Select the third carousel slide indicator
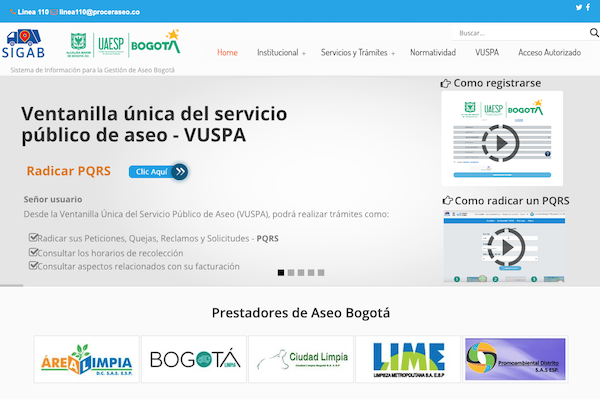Viewport: 600px width, 400px height. click(x=301, y=273)
